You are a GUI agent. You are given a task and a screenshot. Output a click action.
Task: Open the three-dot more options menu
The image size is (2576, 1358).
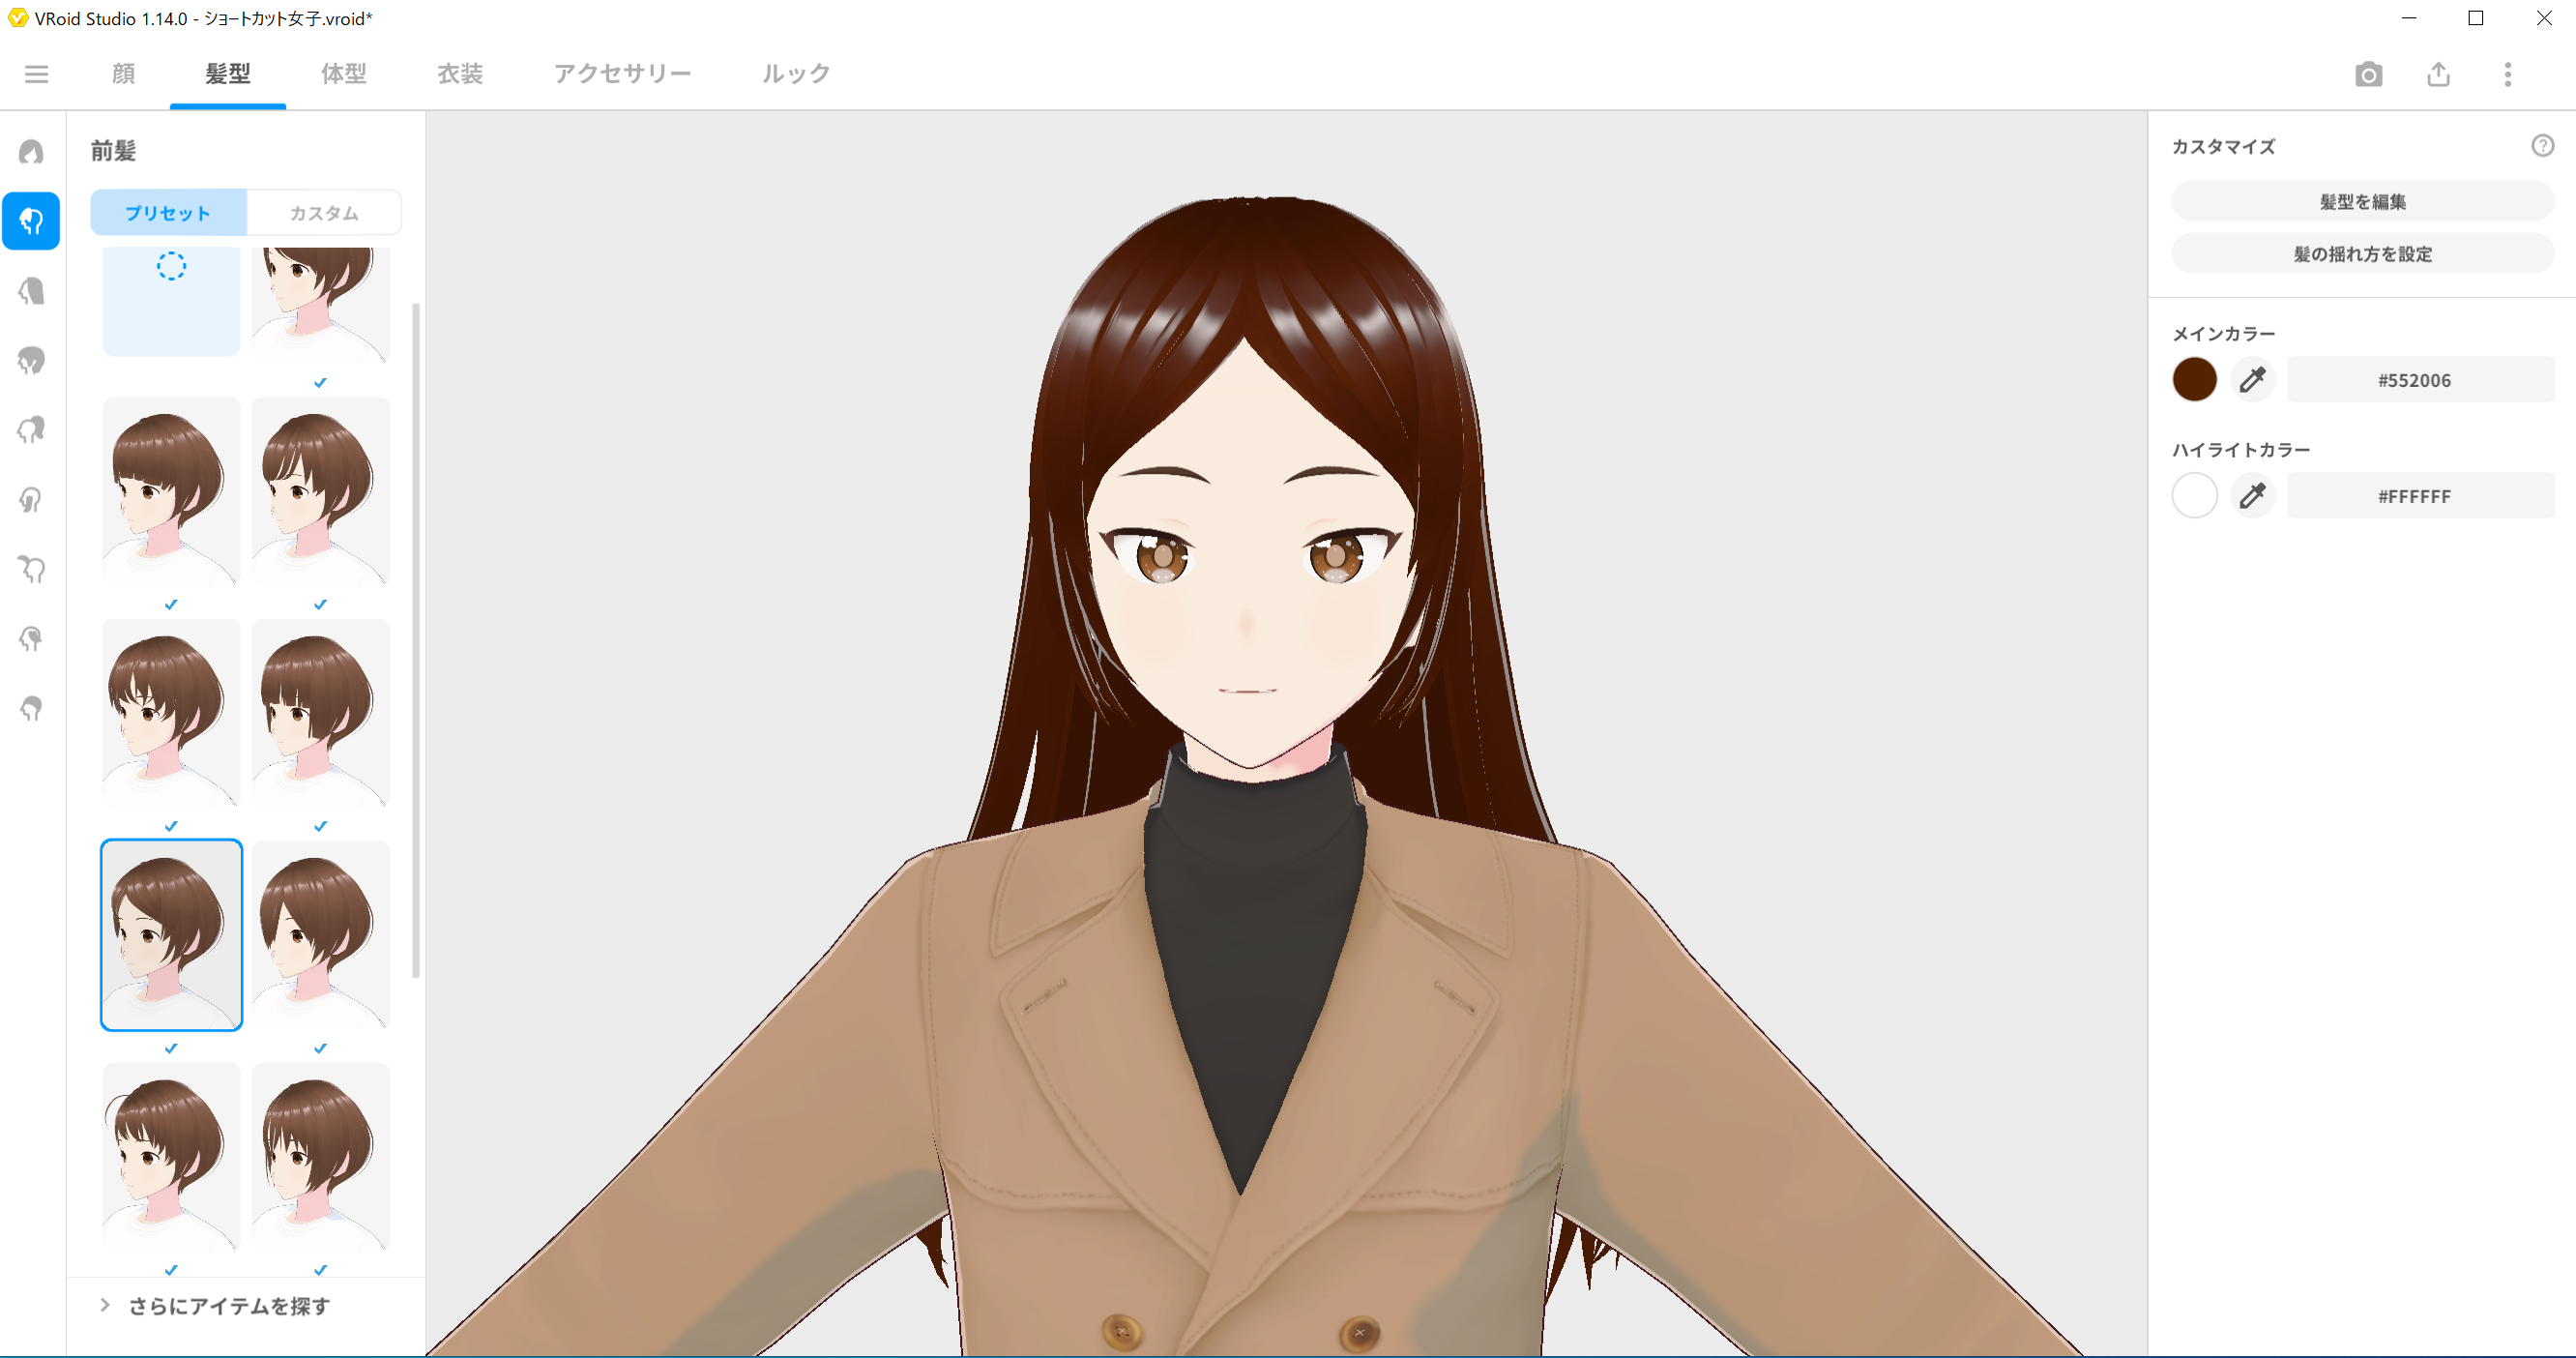point(2507,75)
